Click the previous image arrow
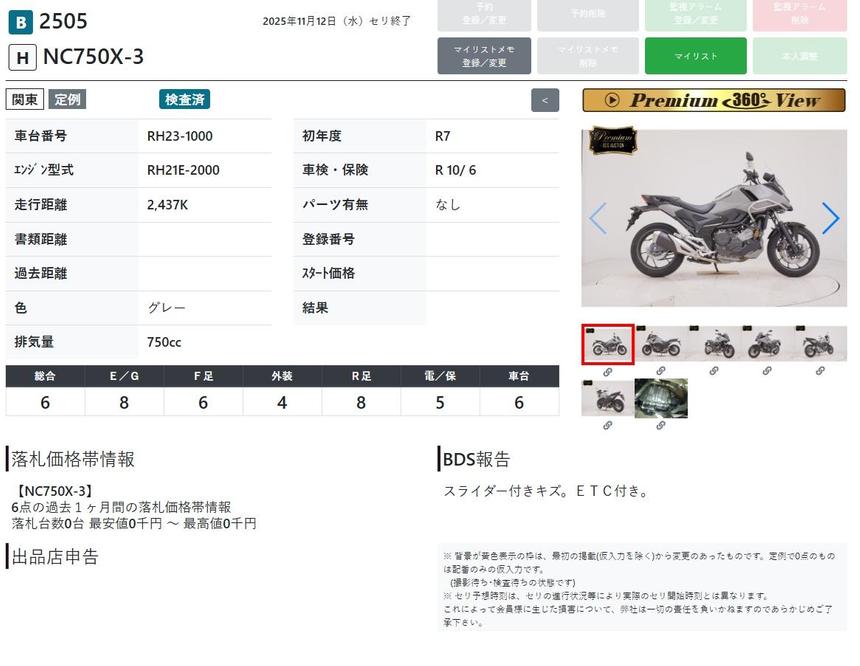 [x=597, y=218]
